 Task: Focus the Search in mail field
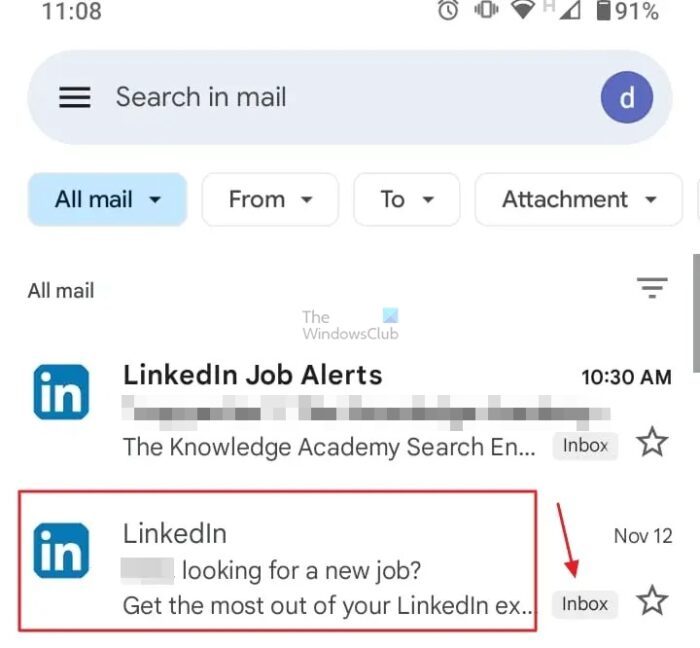pyautogui.click(x=330, y=97)
